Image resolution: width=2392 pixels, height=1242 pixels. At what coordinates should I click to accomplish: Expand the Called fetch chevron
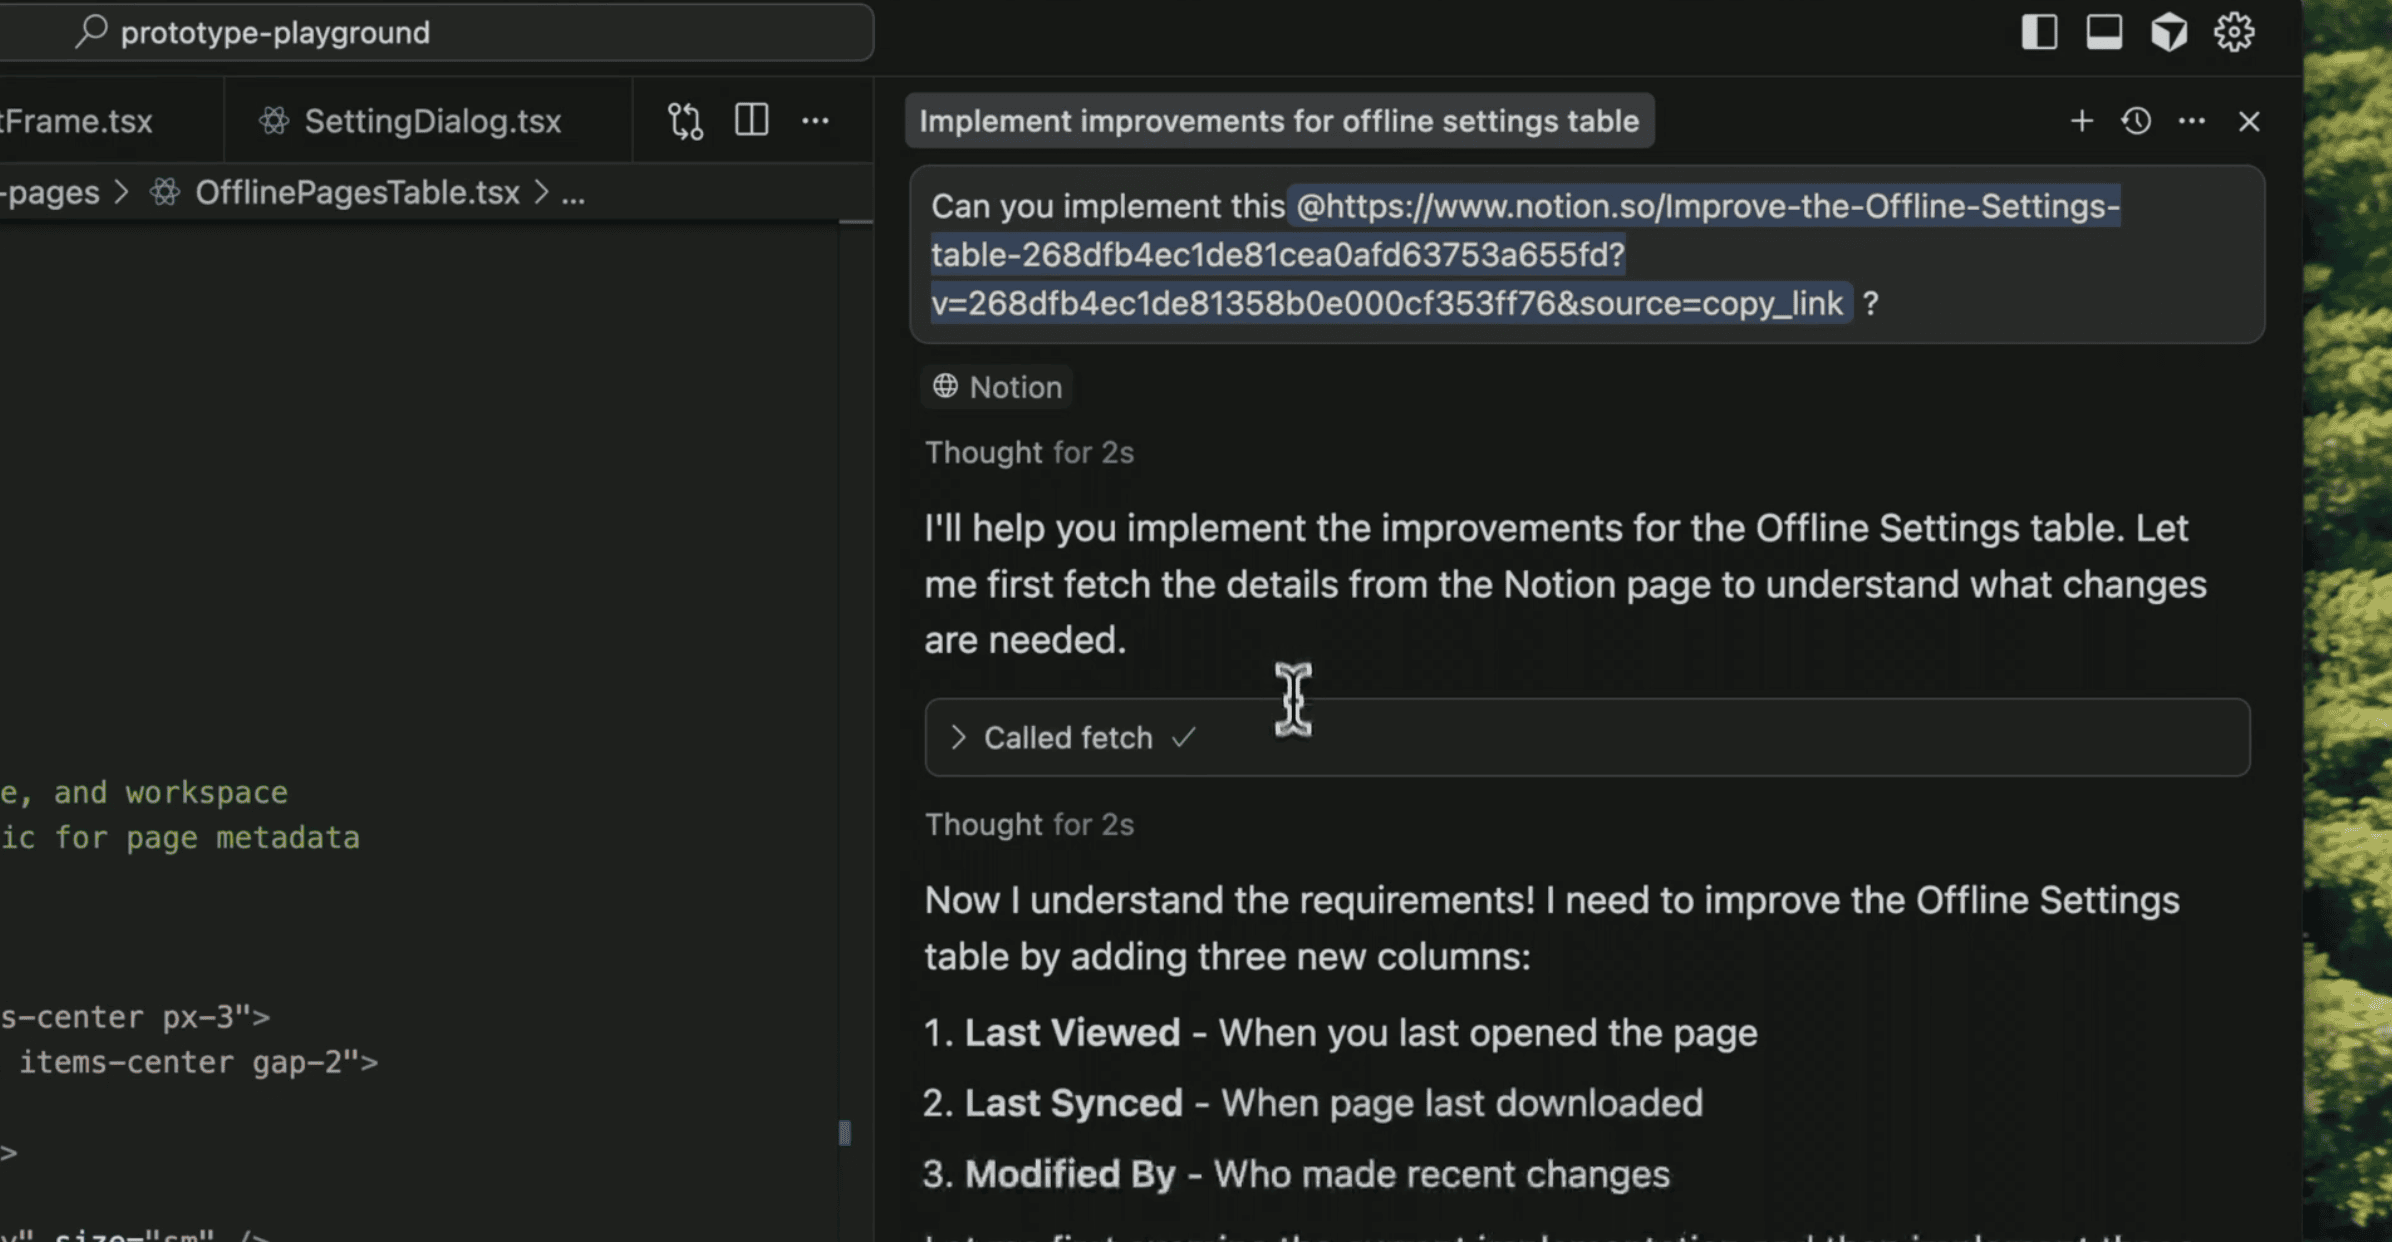click(x=958, y=737)
